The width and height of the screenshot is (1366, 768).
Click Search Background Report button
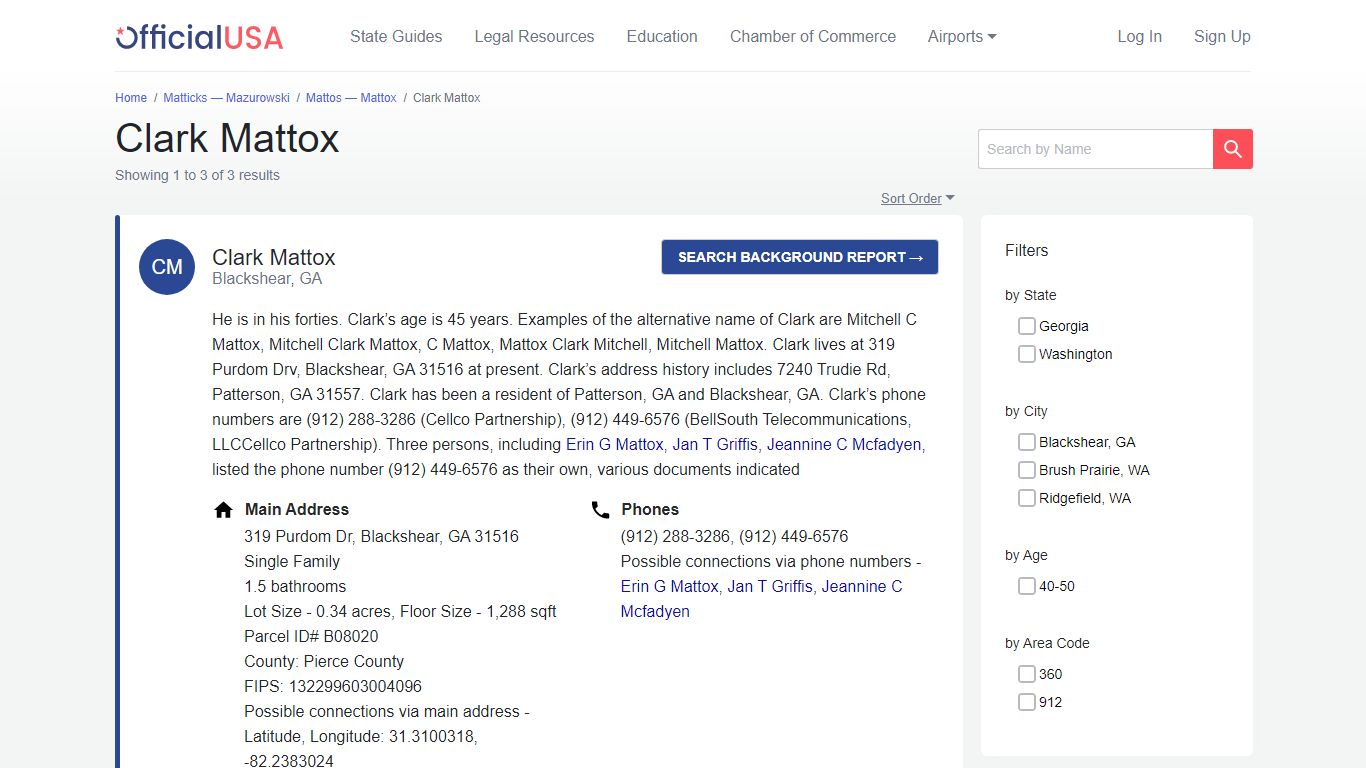tap(800, 257)
